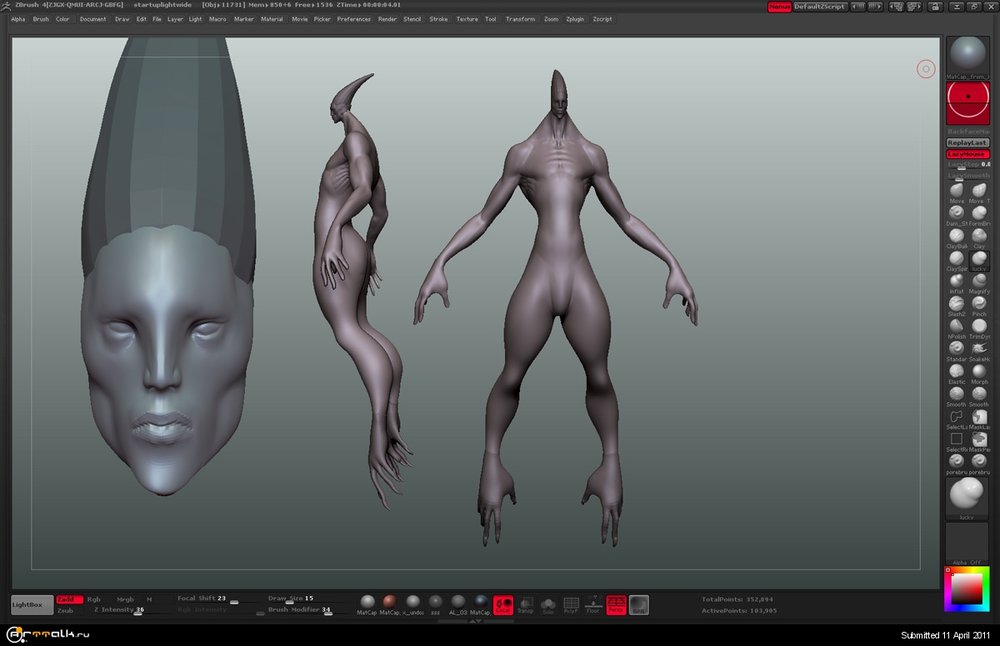Open the Alpha Off selector

coord(967,544)
